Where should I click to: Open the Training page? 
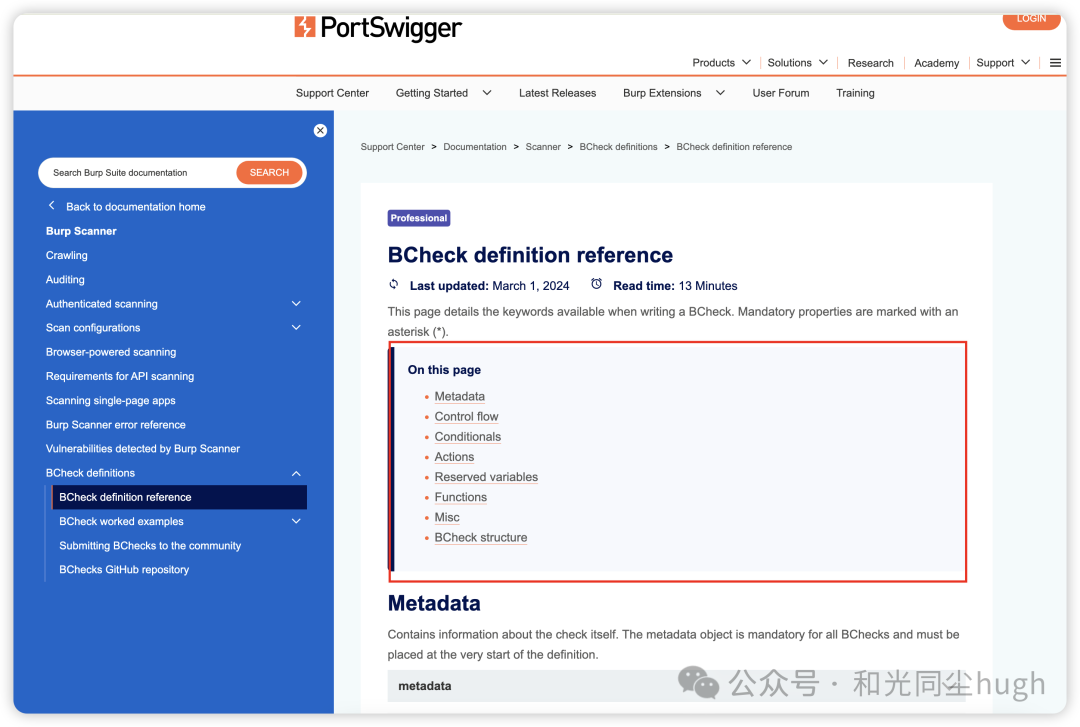(x=855, y=93)
